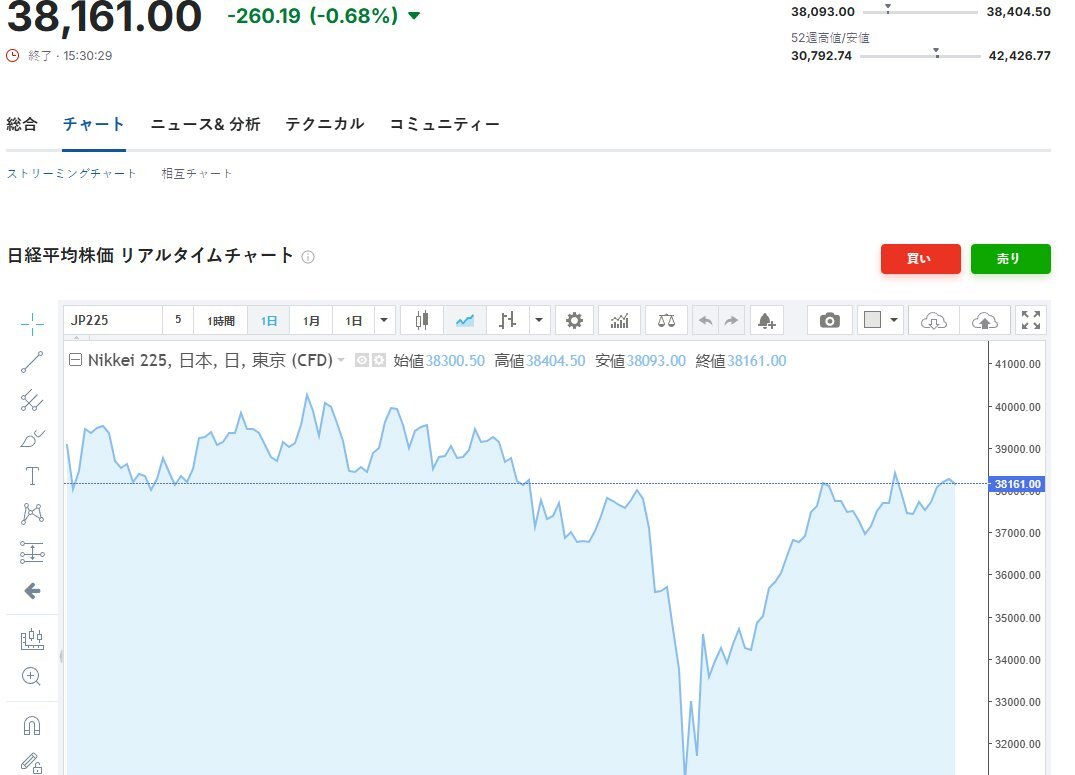Open the ニュース& 分析 tab
Viewport: 1075px width, 775px height.
pyautogui.click(x=205, y=124)
